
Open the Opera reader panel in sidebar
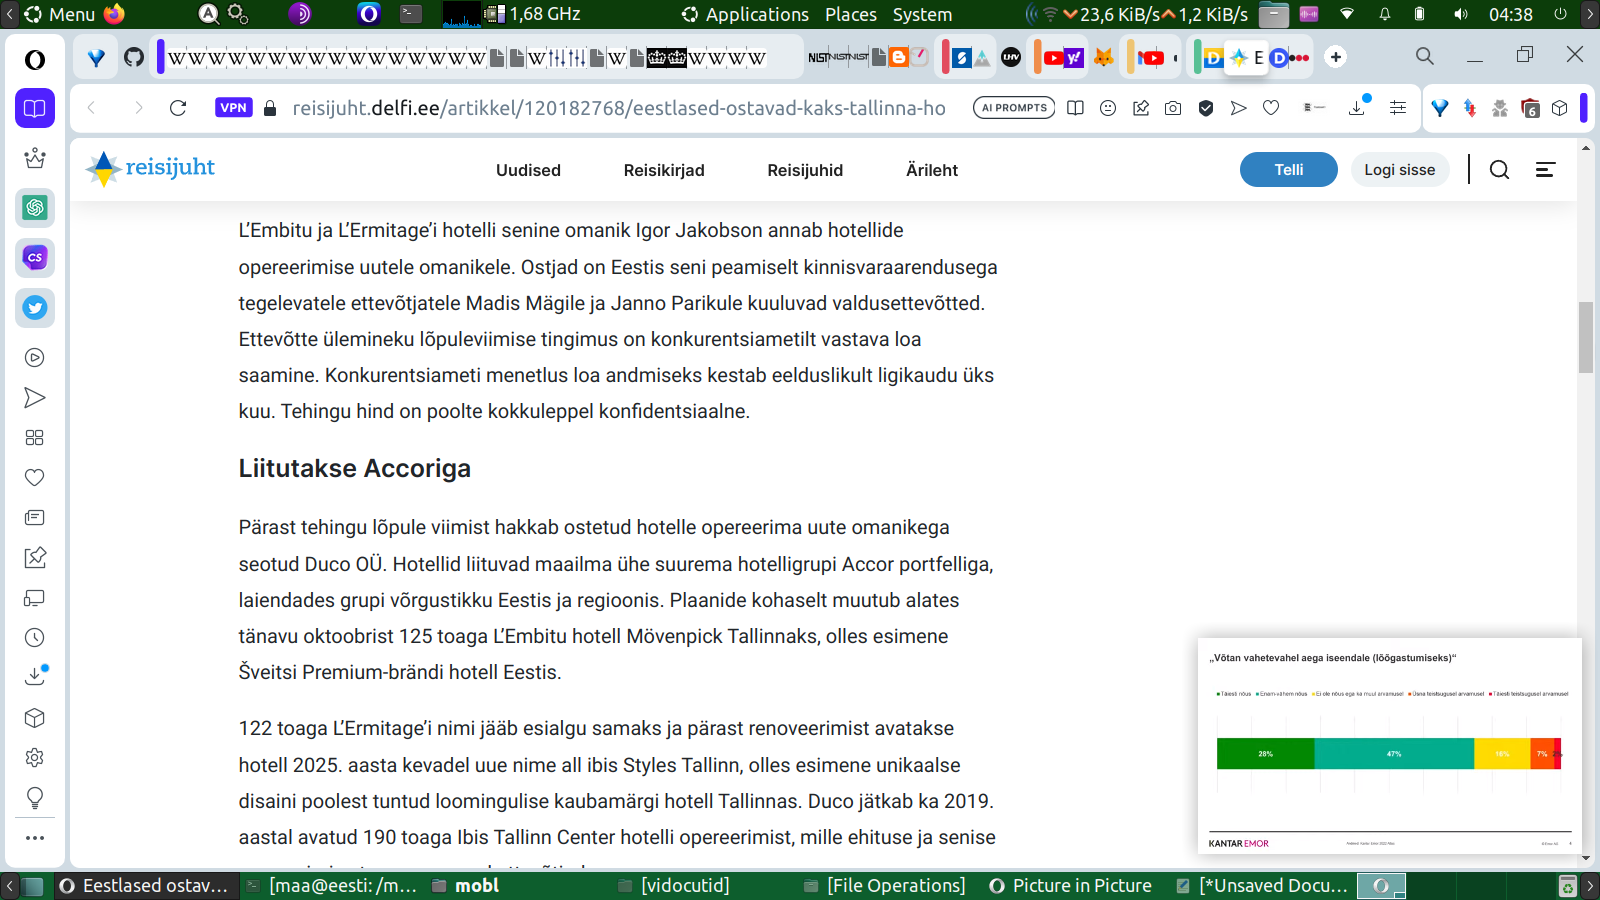coord(35,108)
